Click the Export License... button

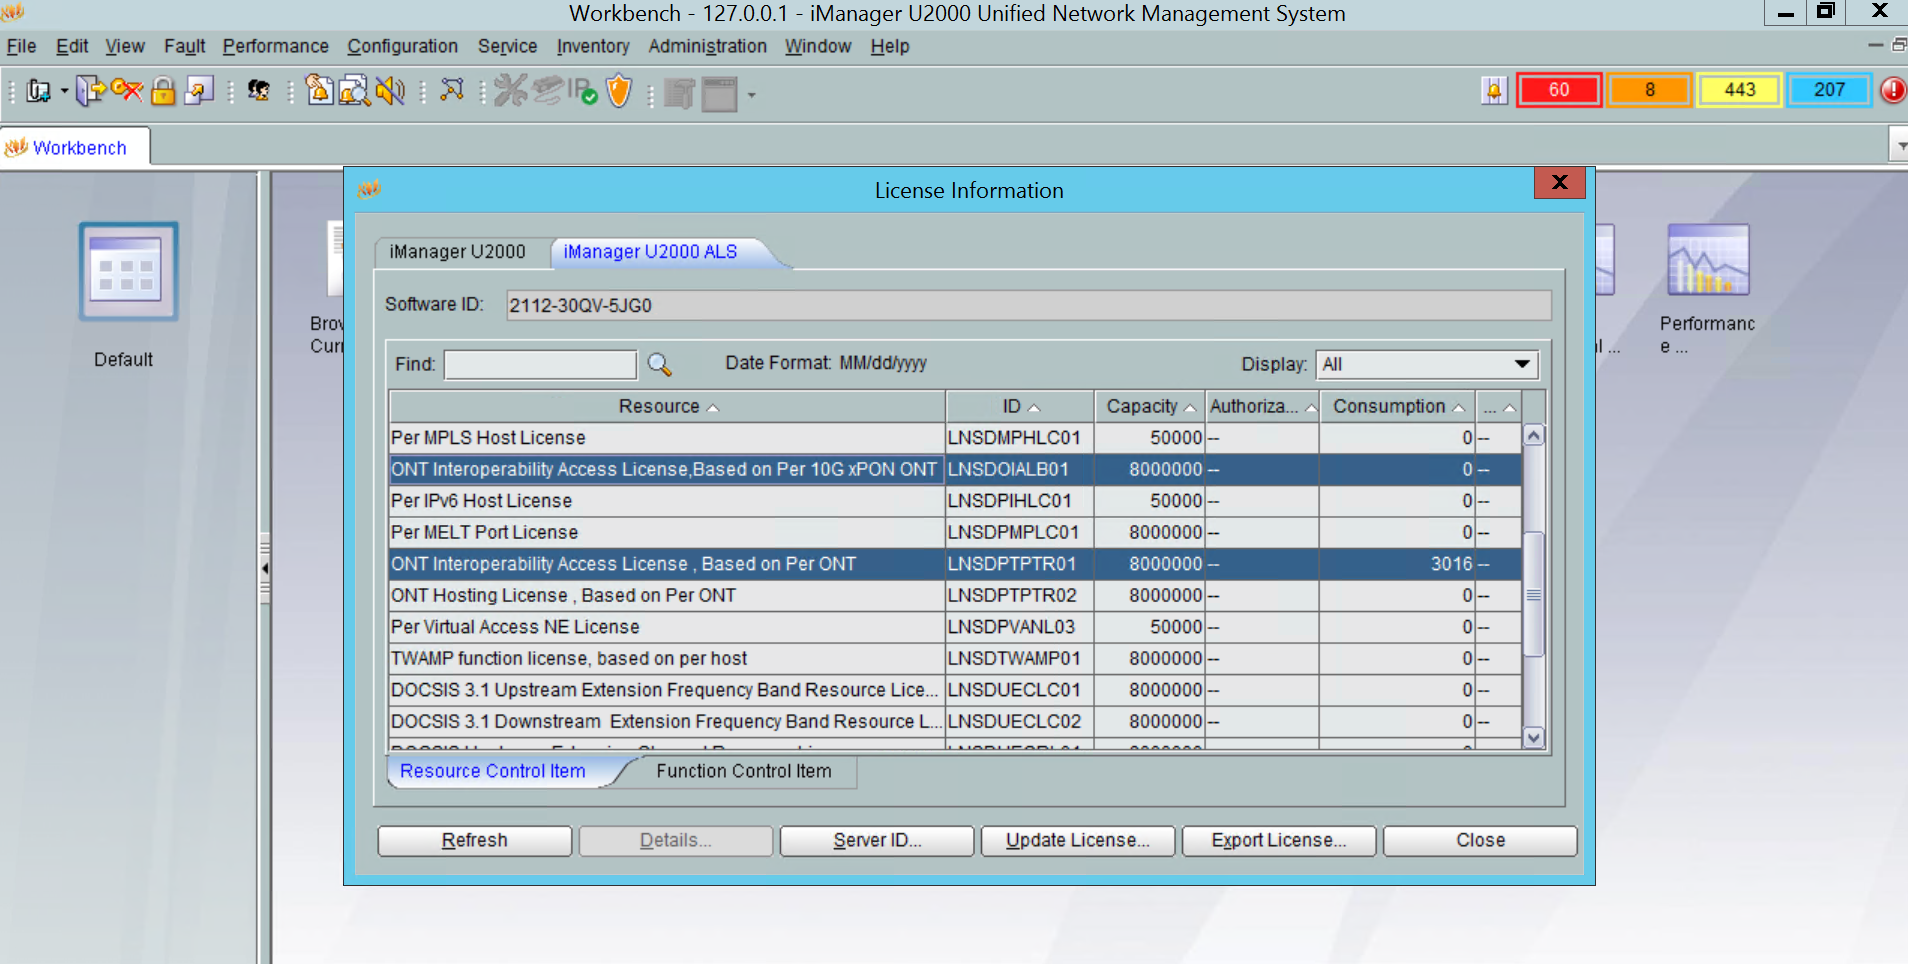(x=1279, y=841)
